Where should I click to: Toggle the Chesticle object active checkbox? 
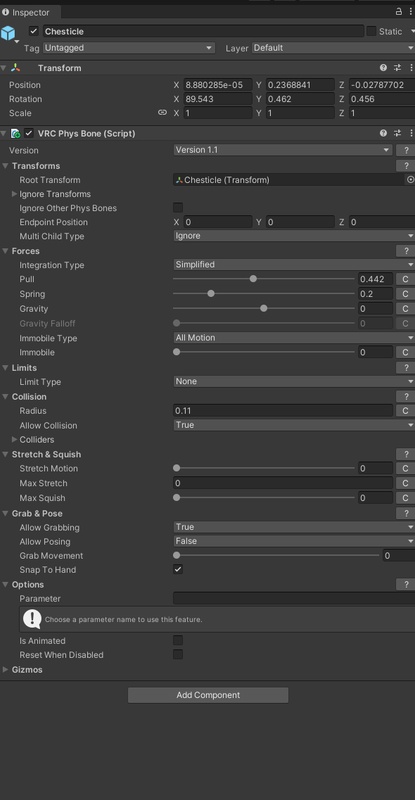[34, 31]
